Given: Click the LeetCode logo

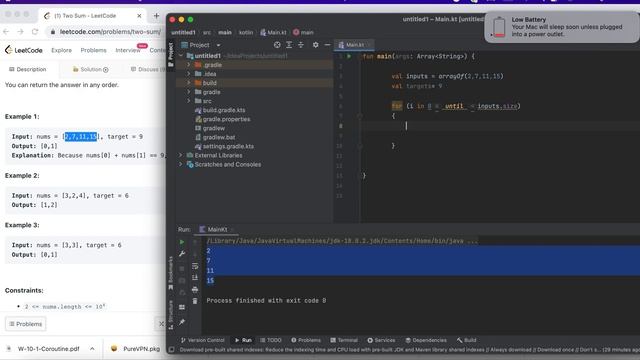Looking at the screenshot, I should [23, 50].
